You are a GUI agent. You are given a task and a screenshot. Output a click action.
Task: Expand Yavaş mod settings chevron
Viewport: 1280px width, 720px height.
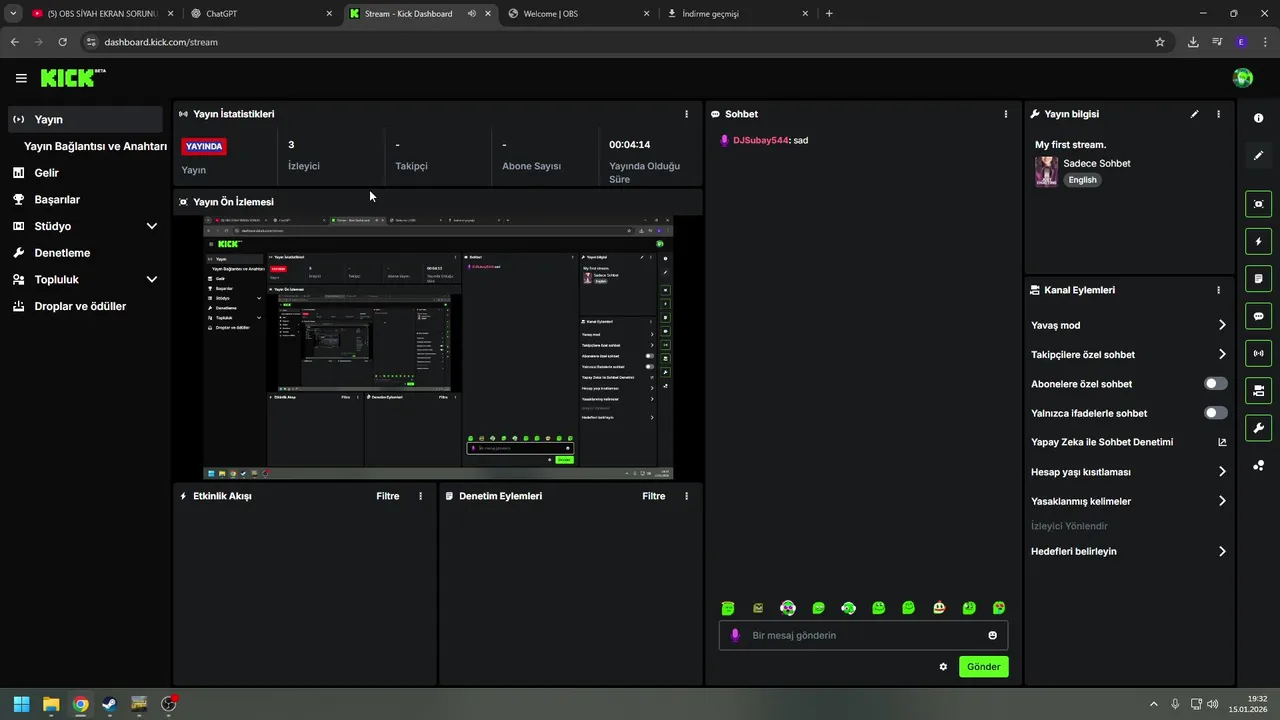pyautogui.click(x=1222, y=325)
